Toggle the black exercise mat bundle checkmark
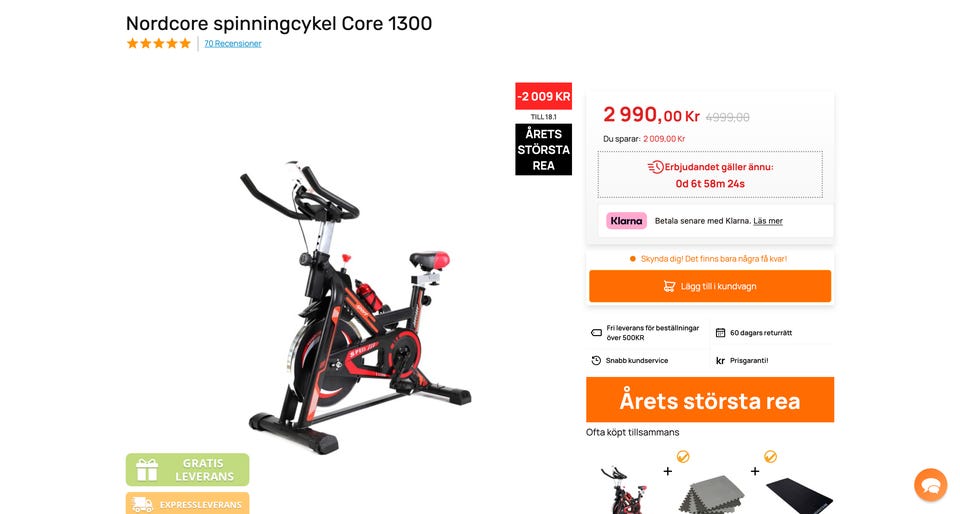960x514 pixels. [770, 456]
